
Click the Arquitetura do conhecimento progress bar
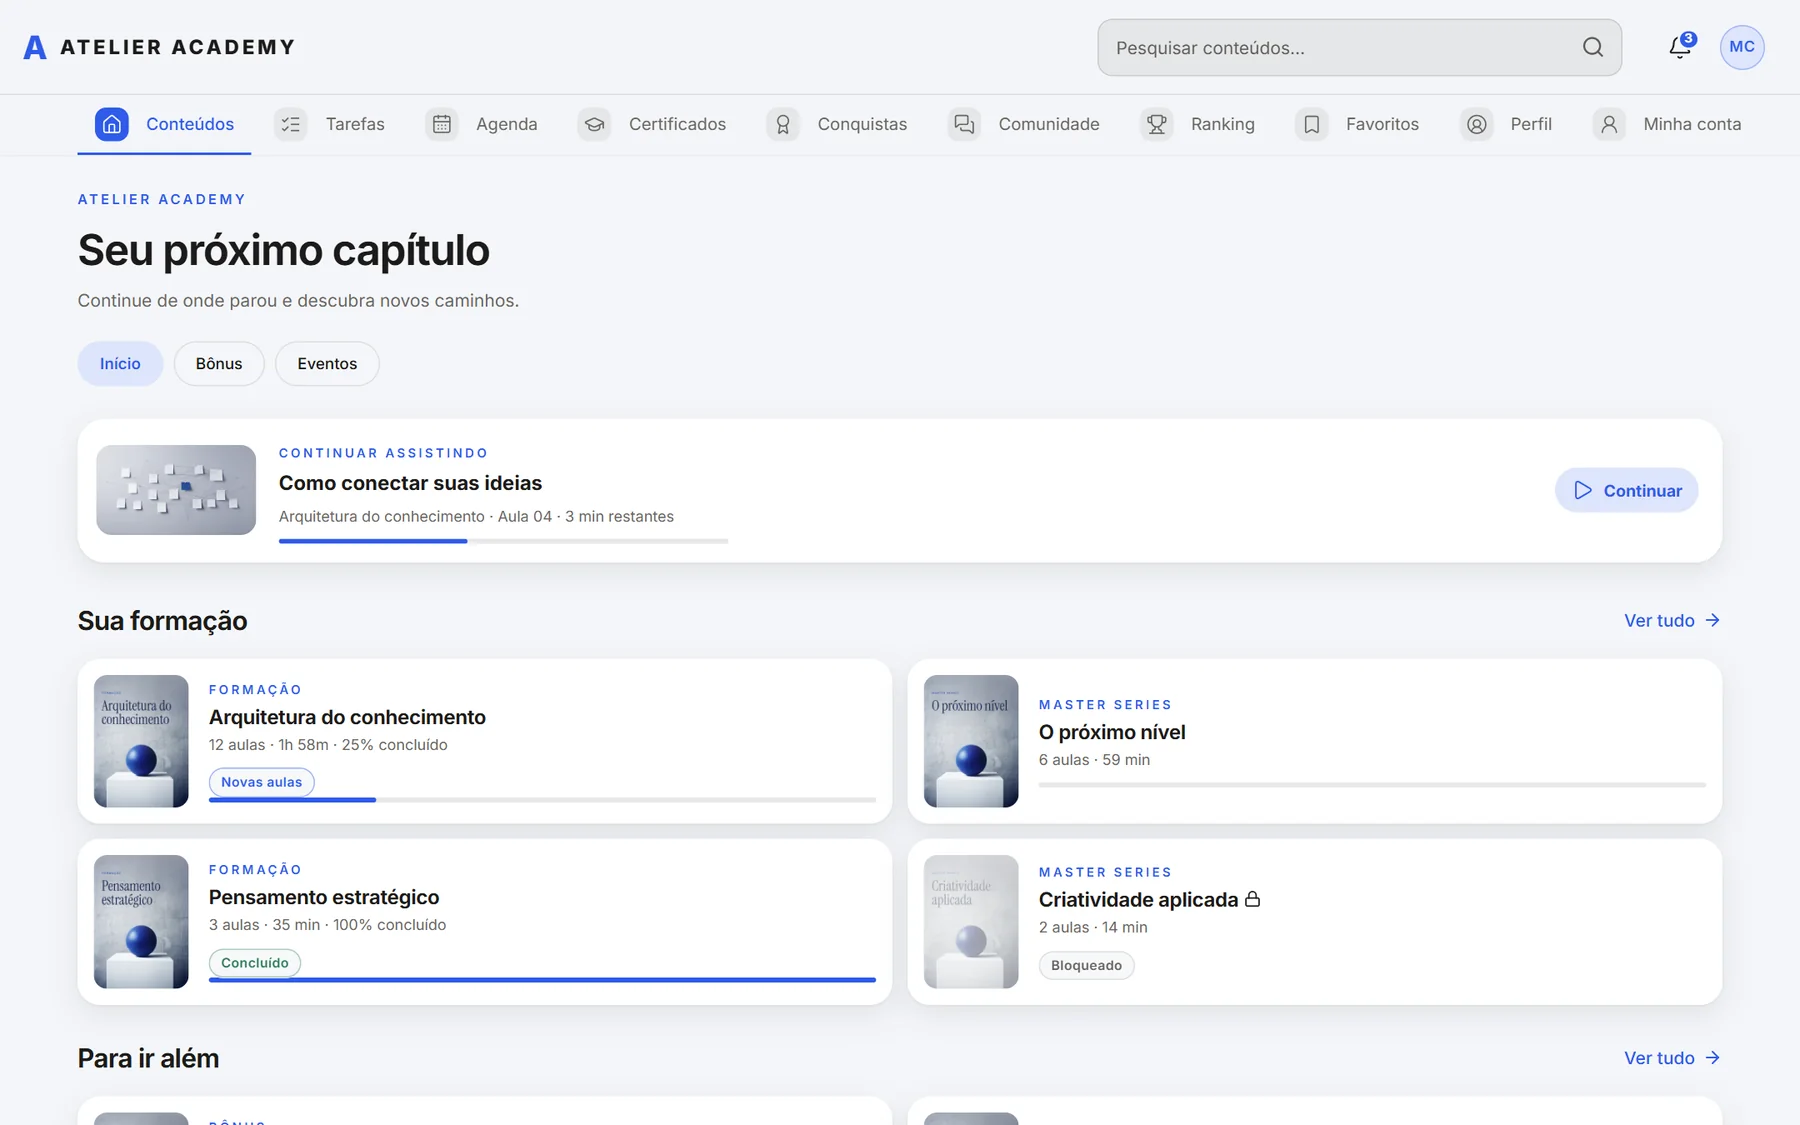click(x=542, y=800)
